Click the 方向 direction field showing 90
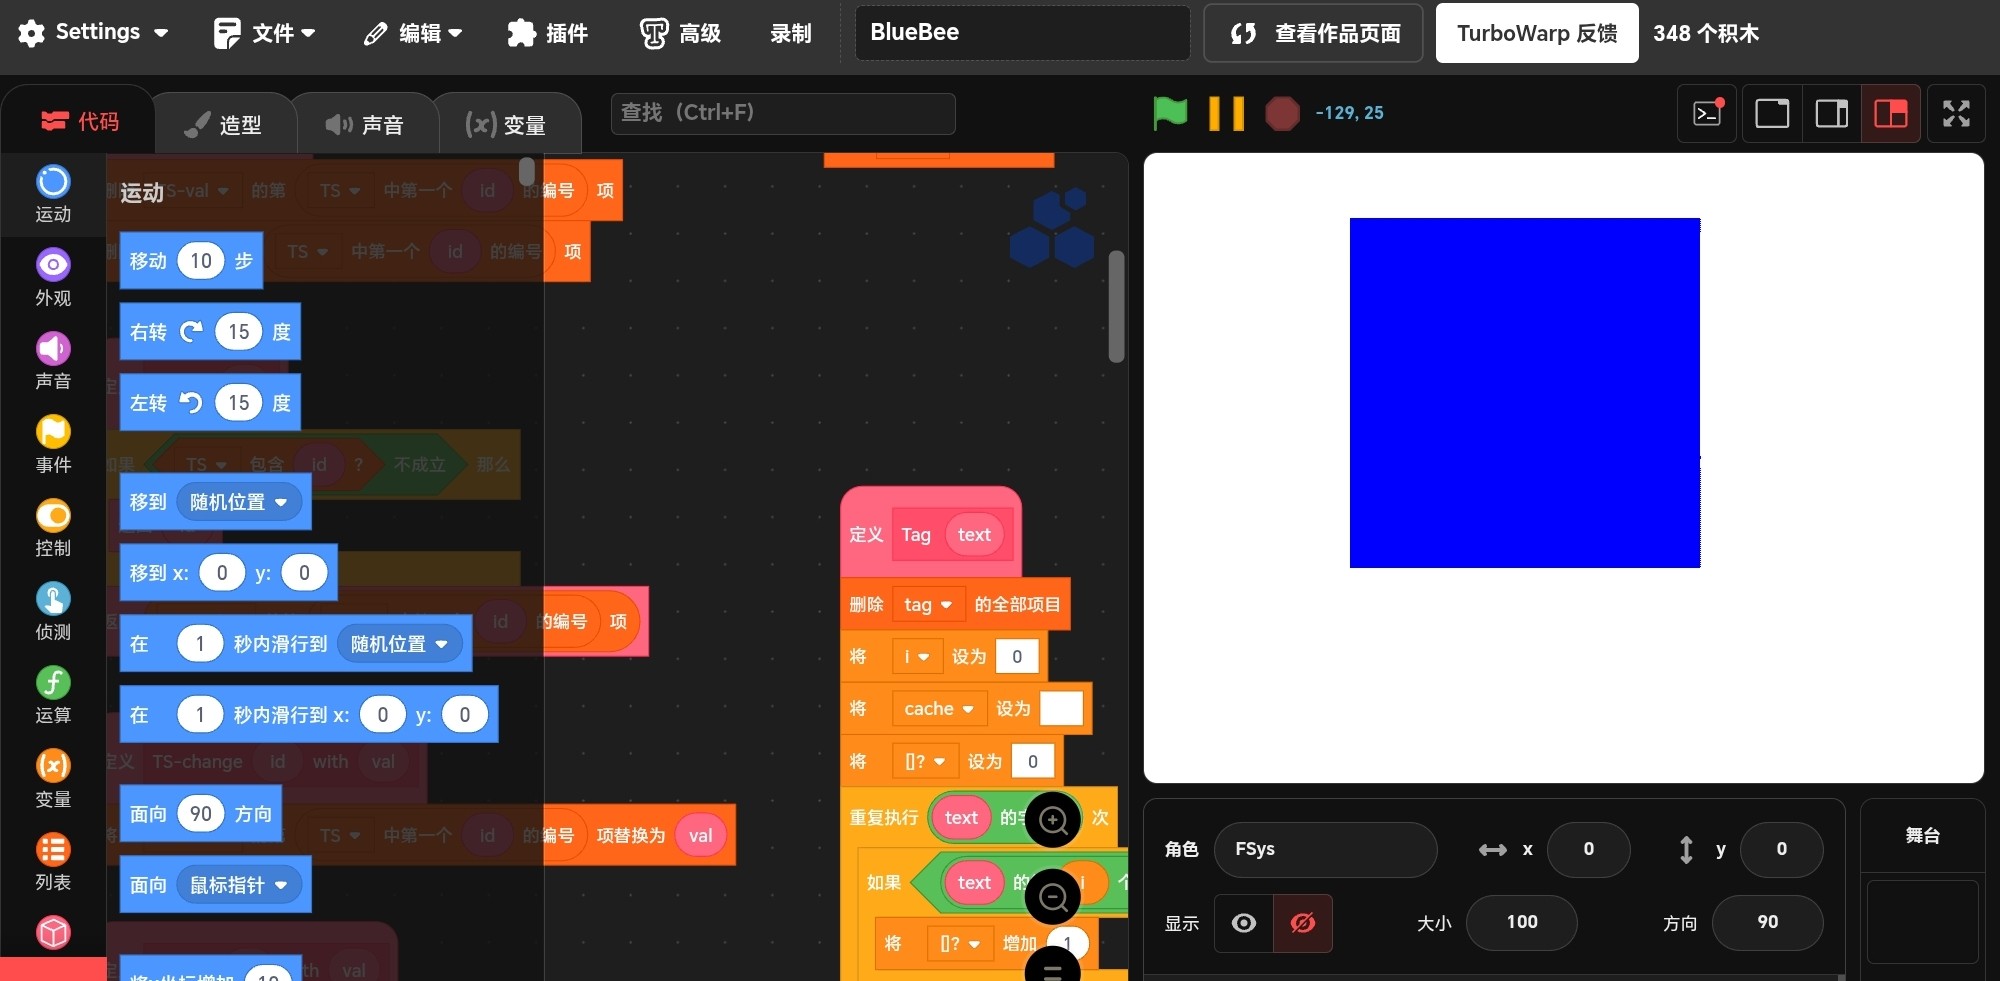This screenshot has width=2000, height=981. click(x=1767, y=923)
